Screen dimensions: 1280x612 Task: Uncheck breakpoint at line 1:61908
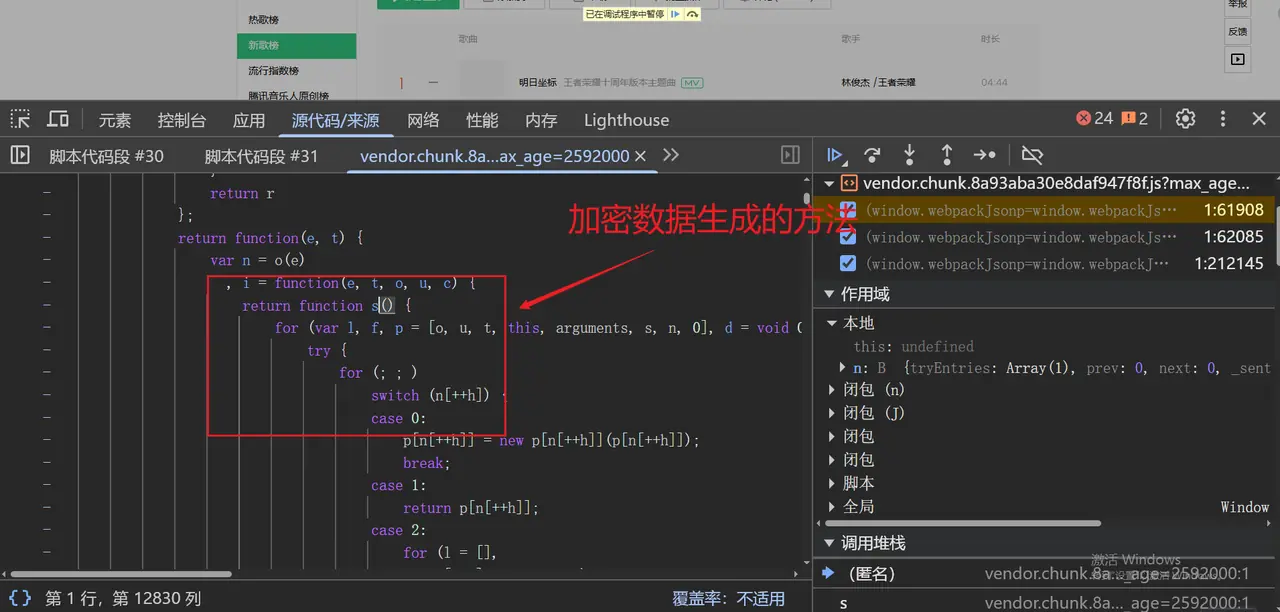click(x=848, y=210)
